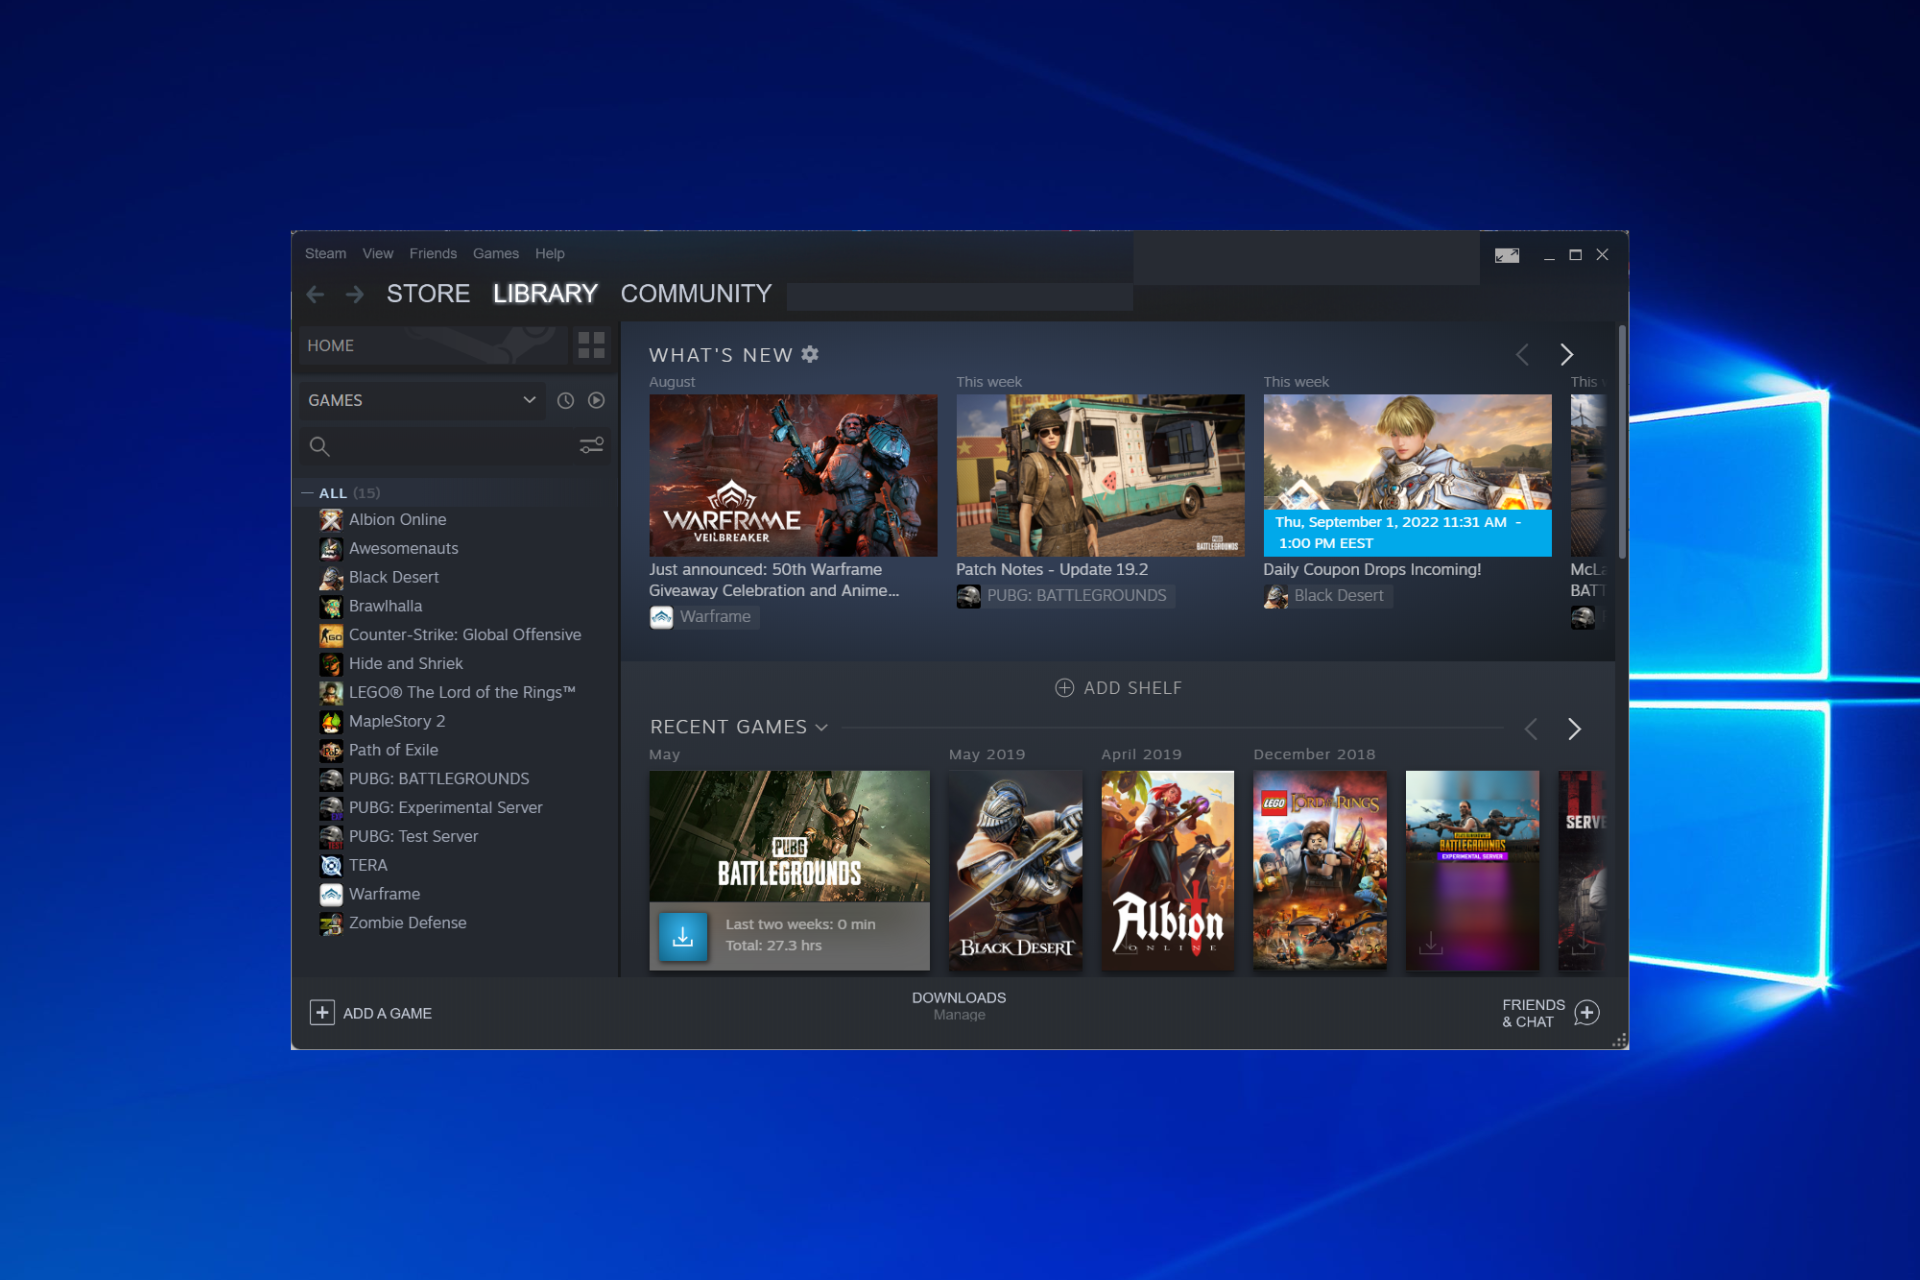Click the Black Desert tag icon under news
This screenshot has height=1280, width=1920.
tap(1275, 596)
